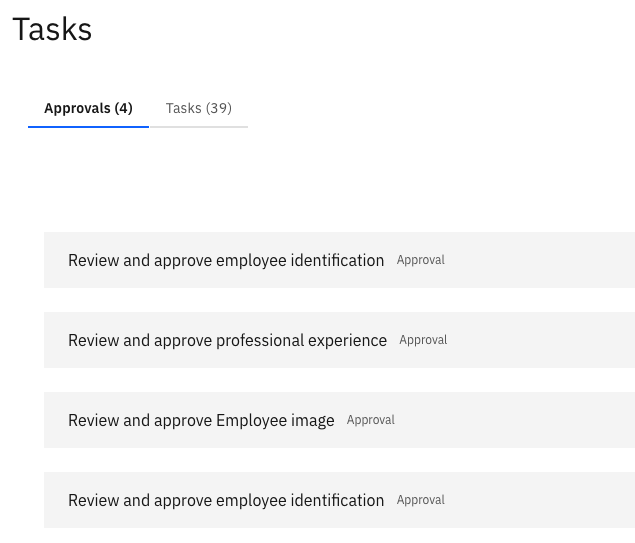The width and height of the screenshot is (635, 543).
Task: Open the Tasks (39) tab
Action: [198, 109]
